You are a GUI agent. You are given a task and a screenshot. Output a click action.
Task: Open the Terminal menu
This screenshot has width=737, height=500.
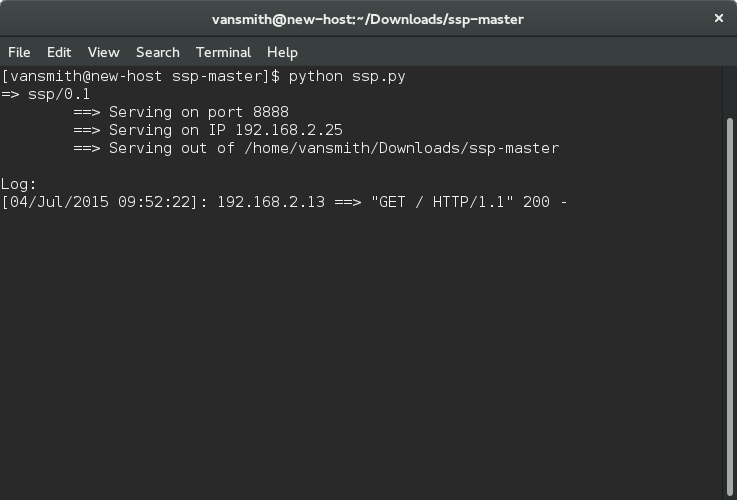223,52
